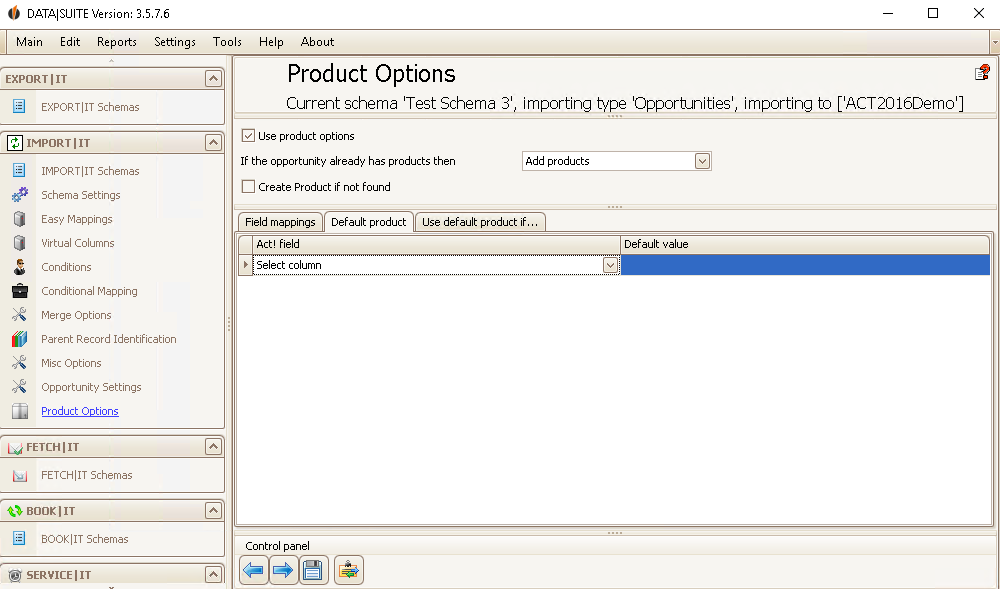The image size is (1000, 589).
Task: Open EXPORT|IT Schemas
Action: coord(90,107)
